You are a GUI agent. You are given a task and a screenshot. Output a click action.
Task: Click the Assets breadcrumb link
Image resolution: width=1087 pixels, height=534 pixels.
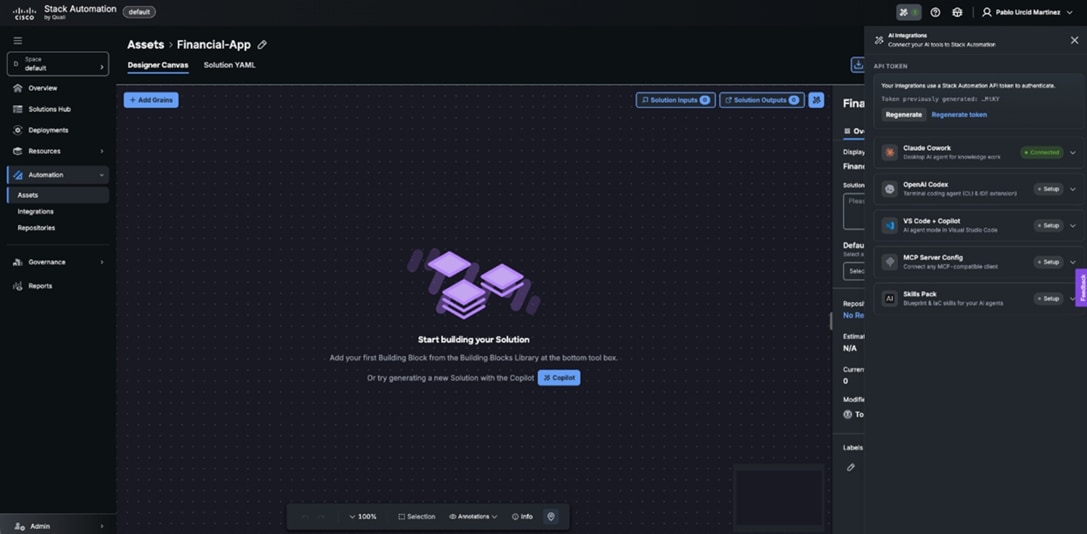146,44
